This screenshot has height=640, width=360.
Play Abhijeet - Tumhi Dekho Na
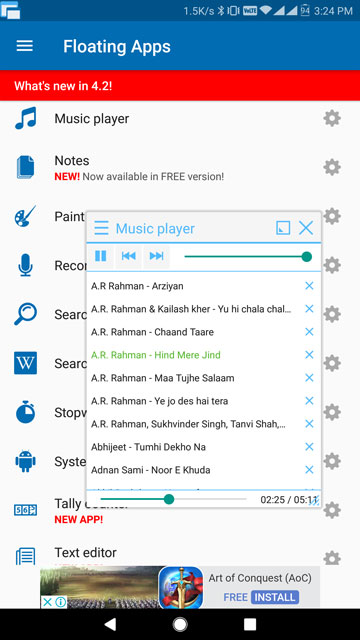[148, 447]
